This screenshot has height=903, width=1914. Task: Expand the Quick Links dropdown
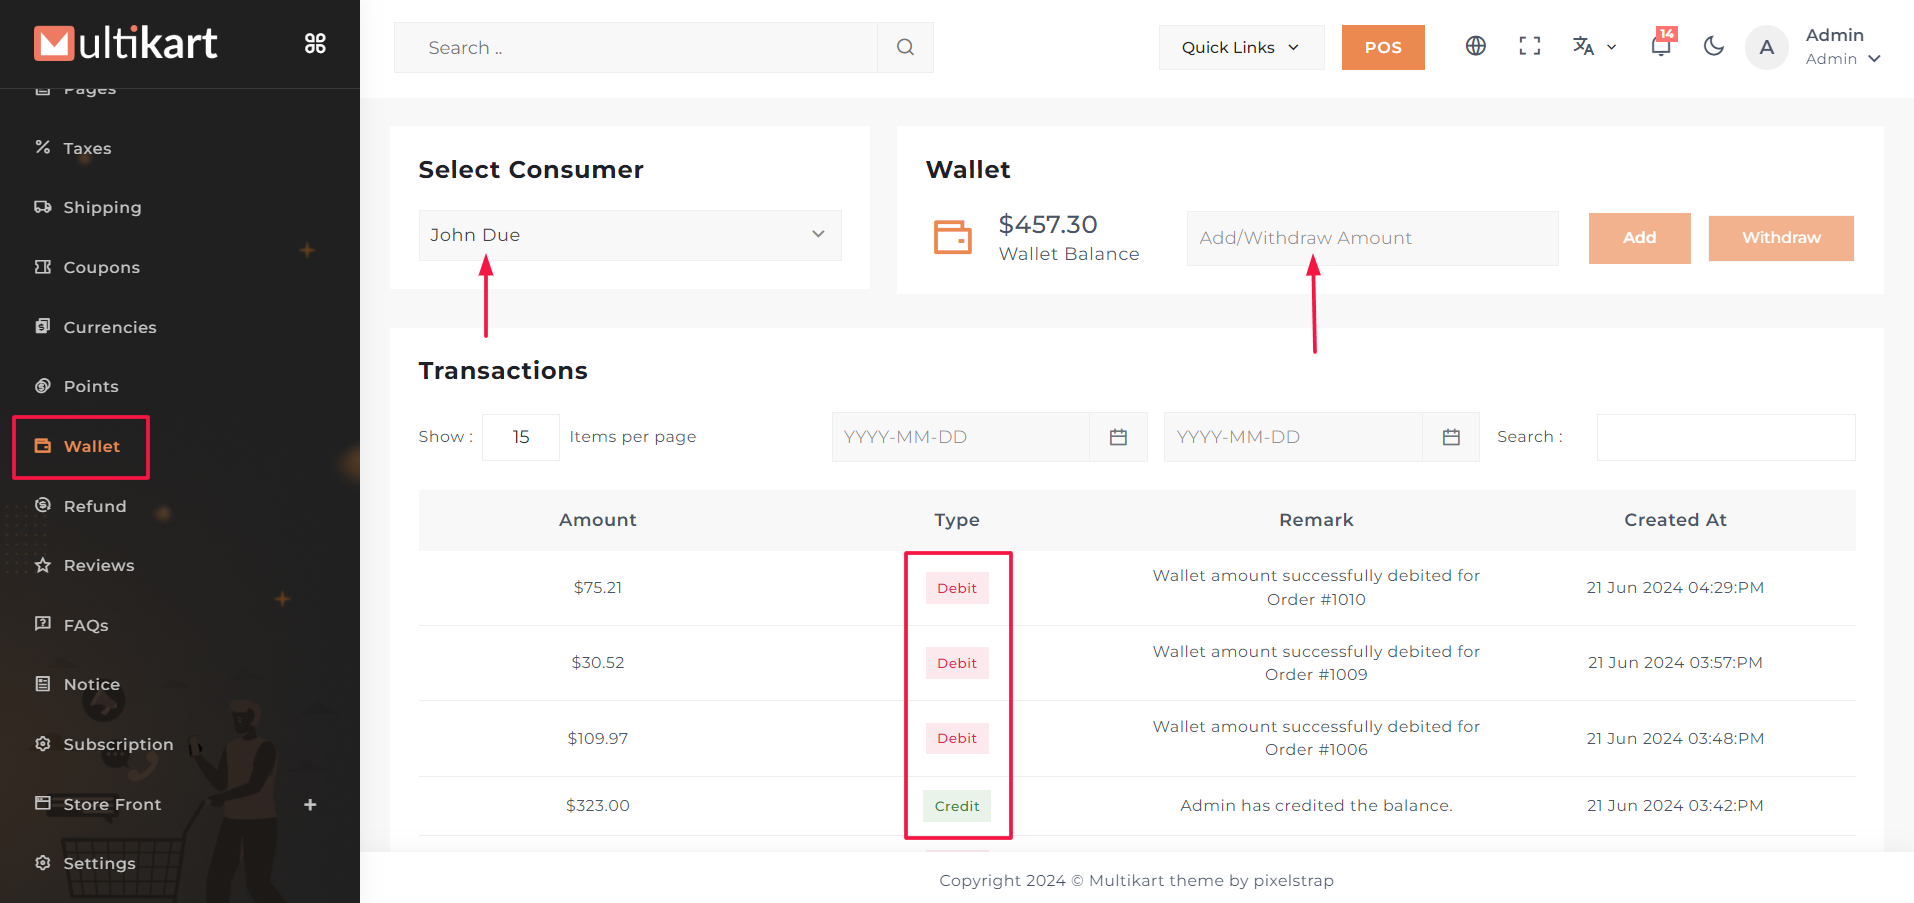click(x=1241, y=47)
